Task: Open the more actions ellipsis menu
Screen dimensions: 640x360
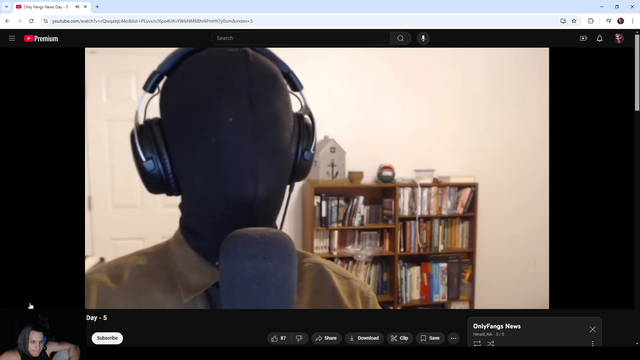Action: point(453,338)
